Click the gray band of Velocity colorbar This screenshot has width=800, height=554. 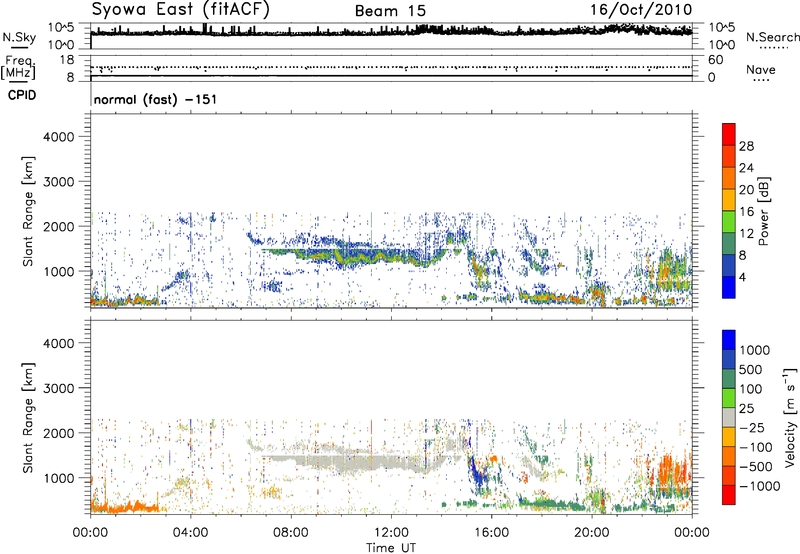tap(729, 417)
